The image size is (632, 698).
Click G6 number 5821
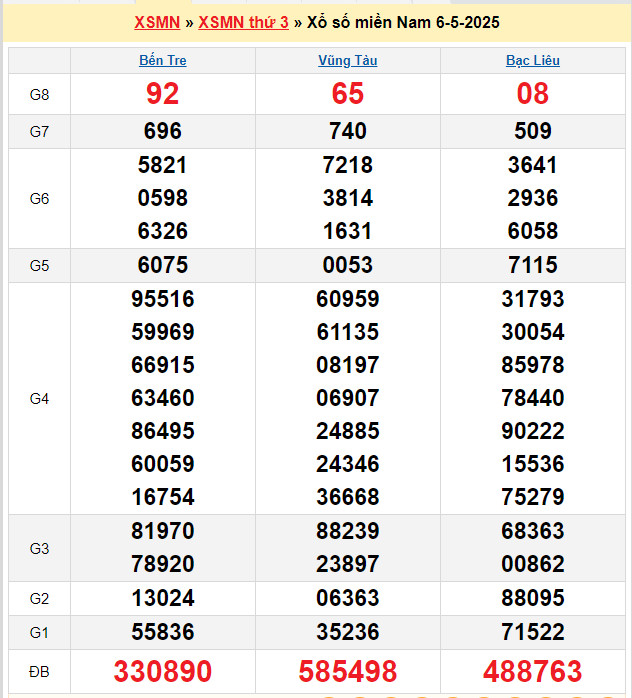(163, 165)
